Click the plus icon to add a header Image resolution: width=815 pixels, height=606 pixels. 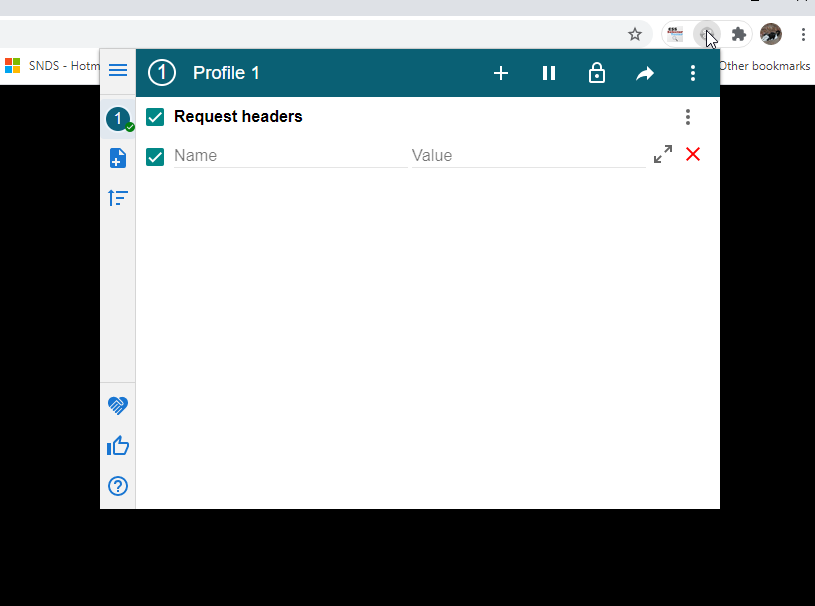coord(501,73)
